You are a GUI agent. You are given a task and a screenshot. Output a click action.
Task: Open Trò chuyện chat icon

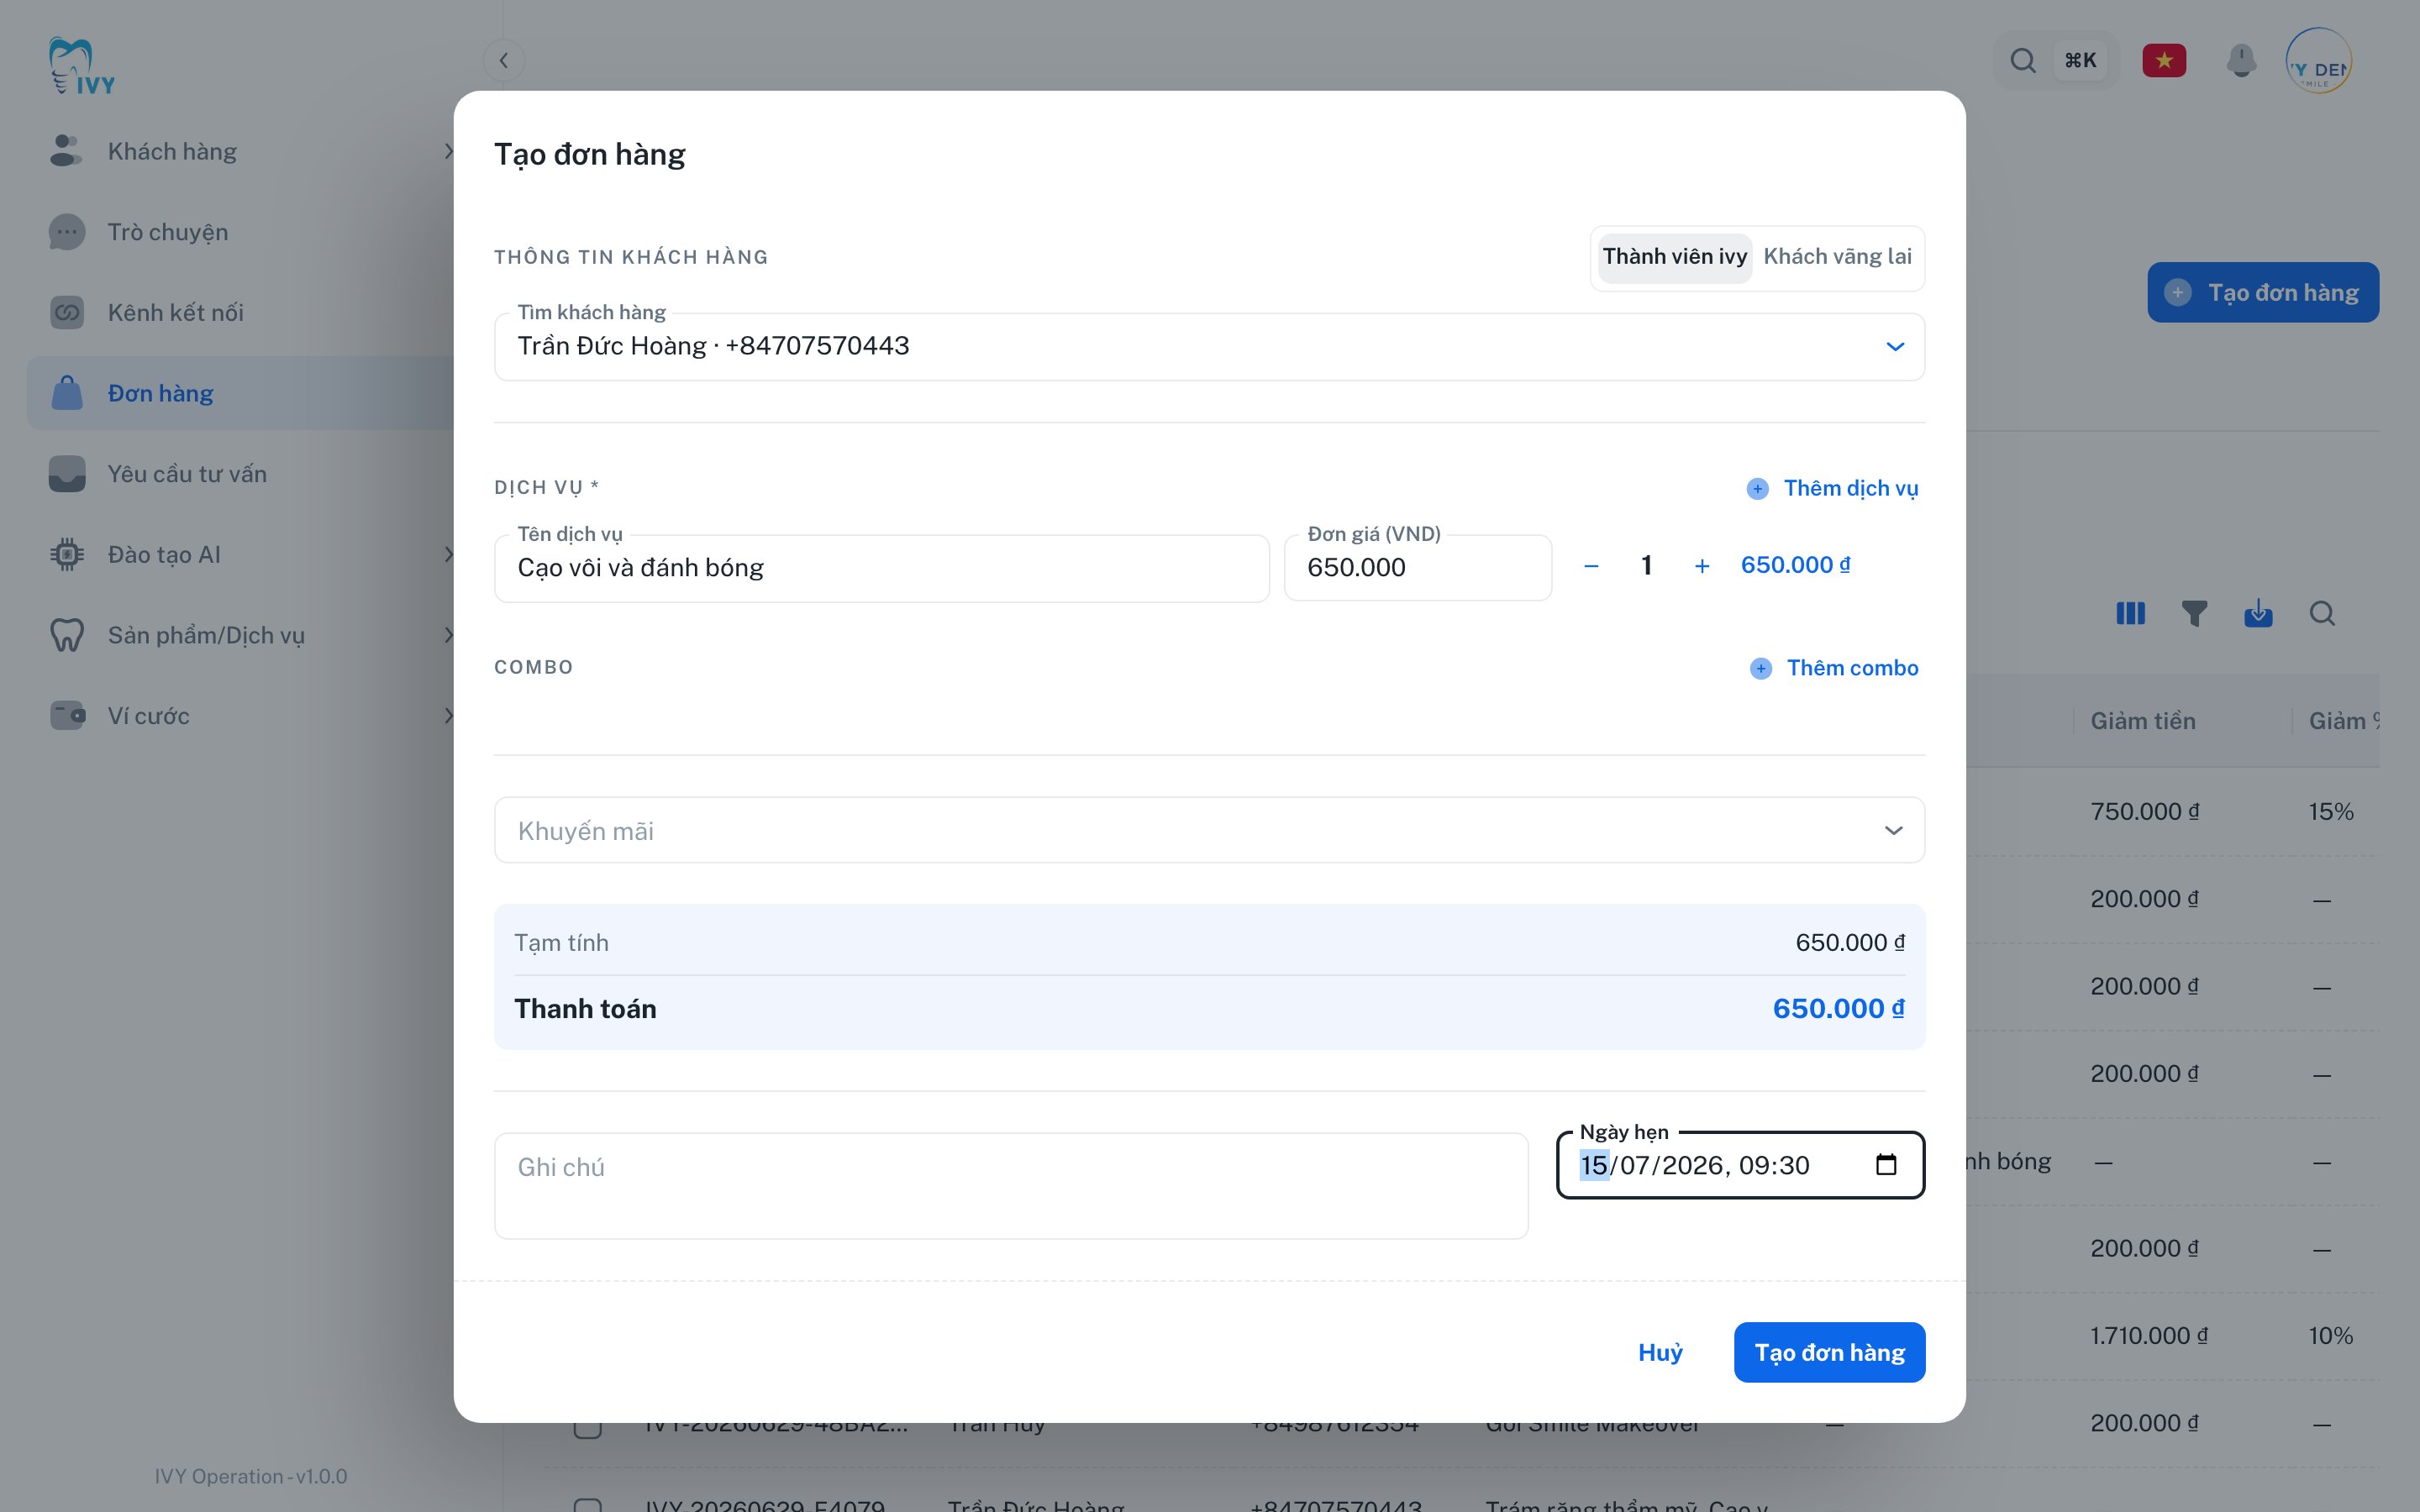pos(66,232)
